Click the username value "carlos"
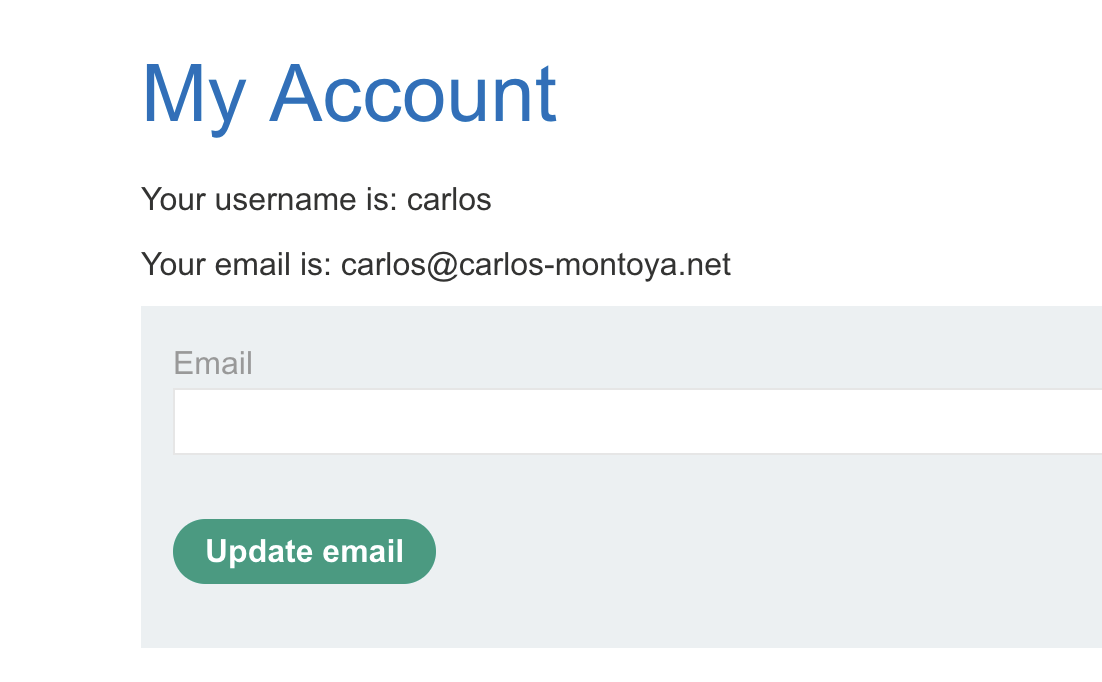1102x682 pixels. (449, 200)
